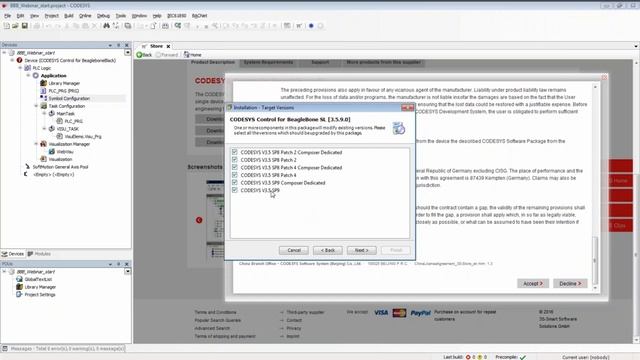640x360 pixels.
Task: Select the <Empty> row in Devices tree
Action: pyautogui.click(x=53, y=174)
